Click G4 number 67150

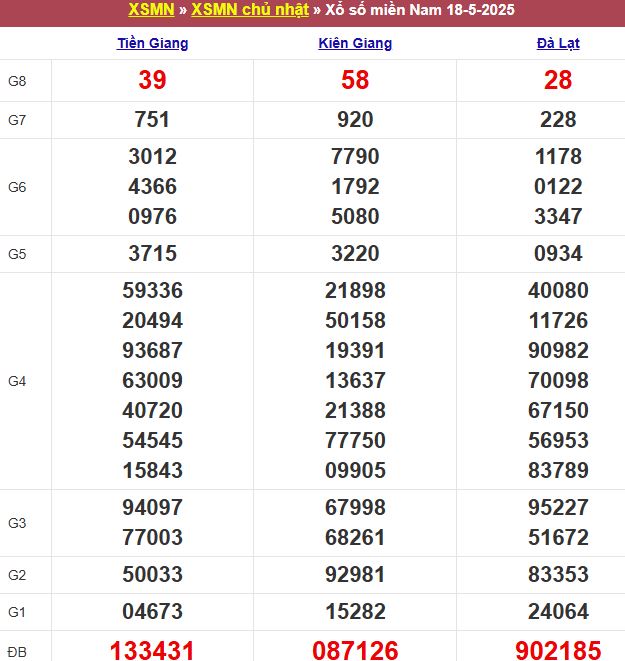pyautogui.click(x=558, y=410)
